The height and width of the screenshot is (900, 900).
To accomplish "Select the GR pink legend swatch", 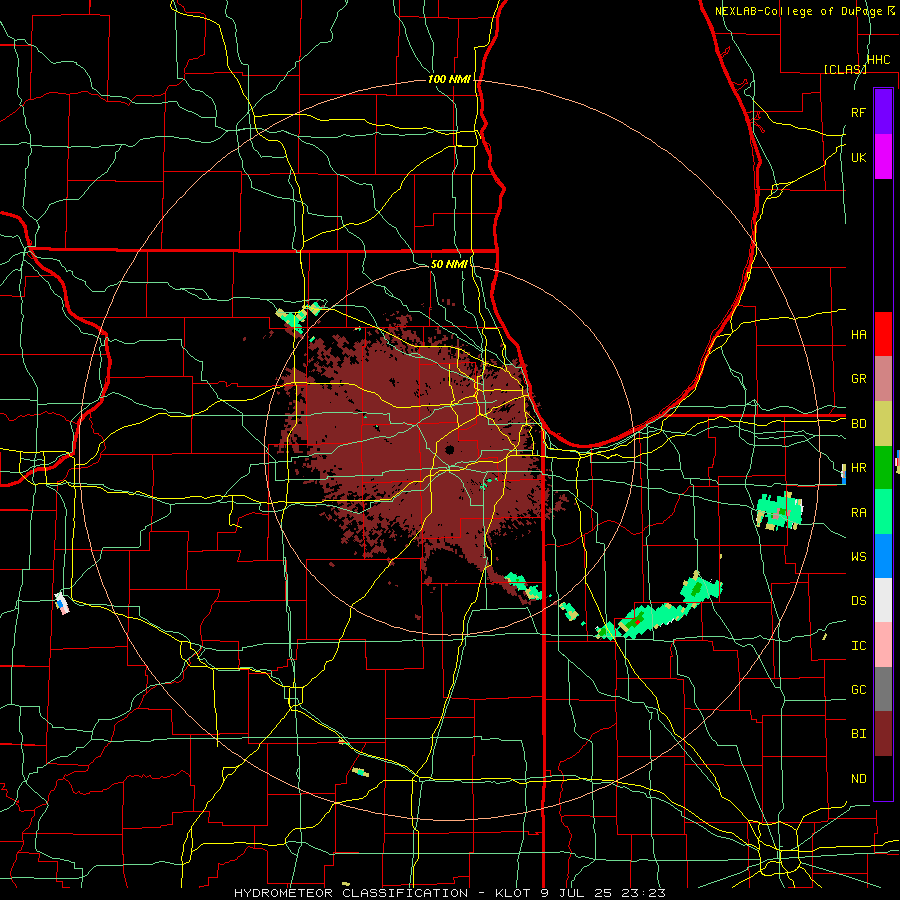I will (x=883, y=379).
